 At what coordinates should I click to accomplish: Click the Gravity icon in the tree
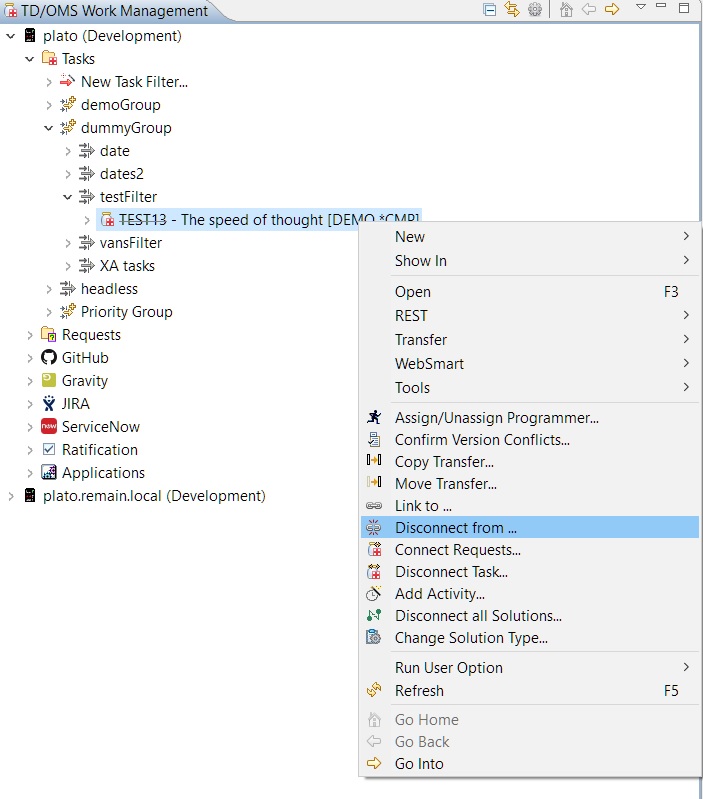click(49, 381)
